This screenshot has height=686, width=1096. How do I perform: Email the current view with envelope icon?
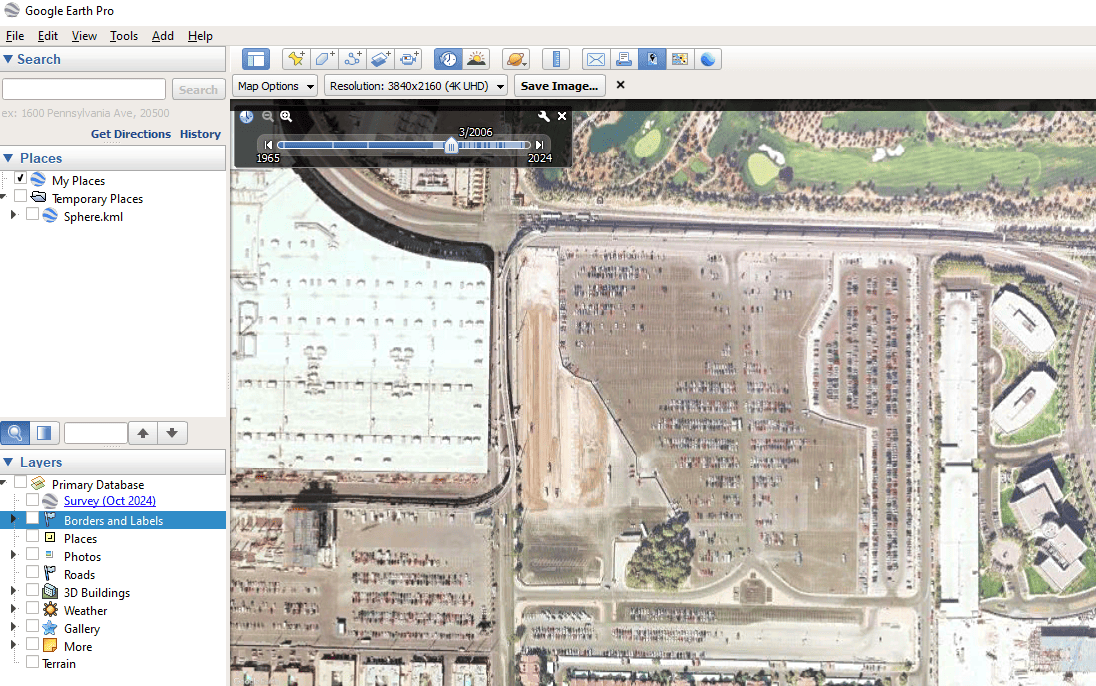[x=596, y=59]
